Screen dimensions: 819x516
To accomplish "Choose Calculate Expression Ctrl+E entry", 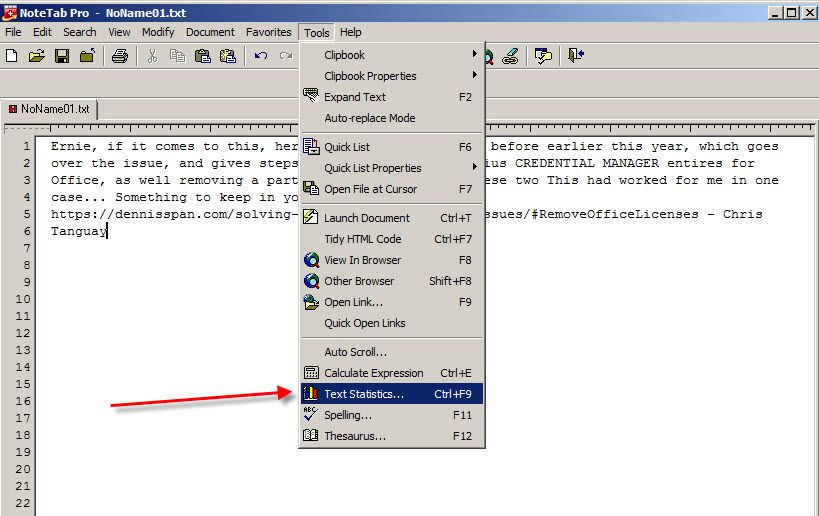I will [x=392, y=373].
